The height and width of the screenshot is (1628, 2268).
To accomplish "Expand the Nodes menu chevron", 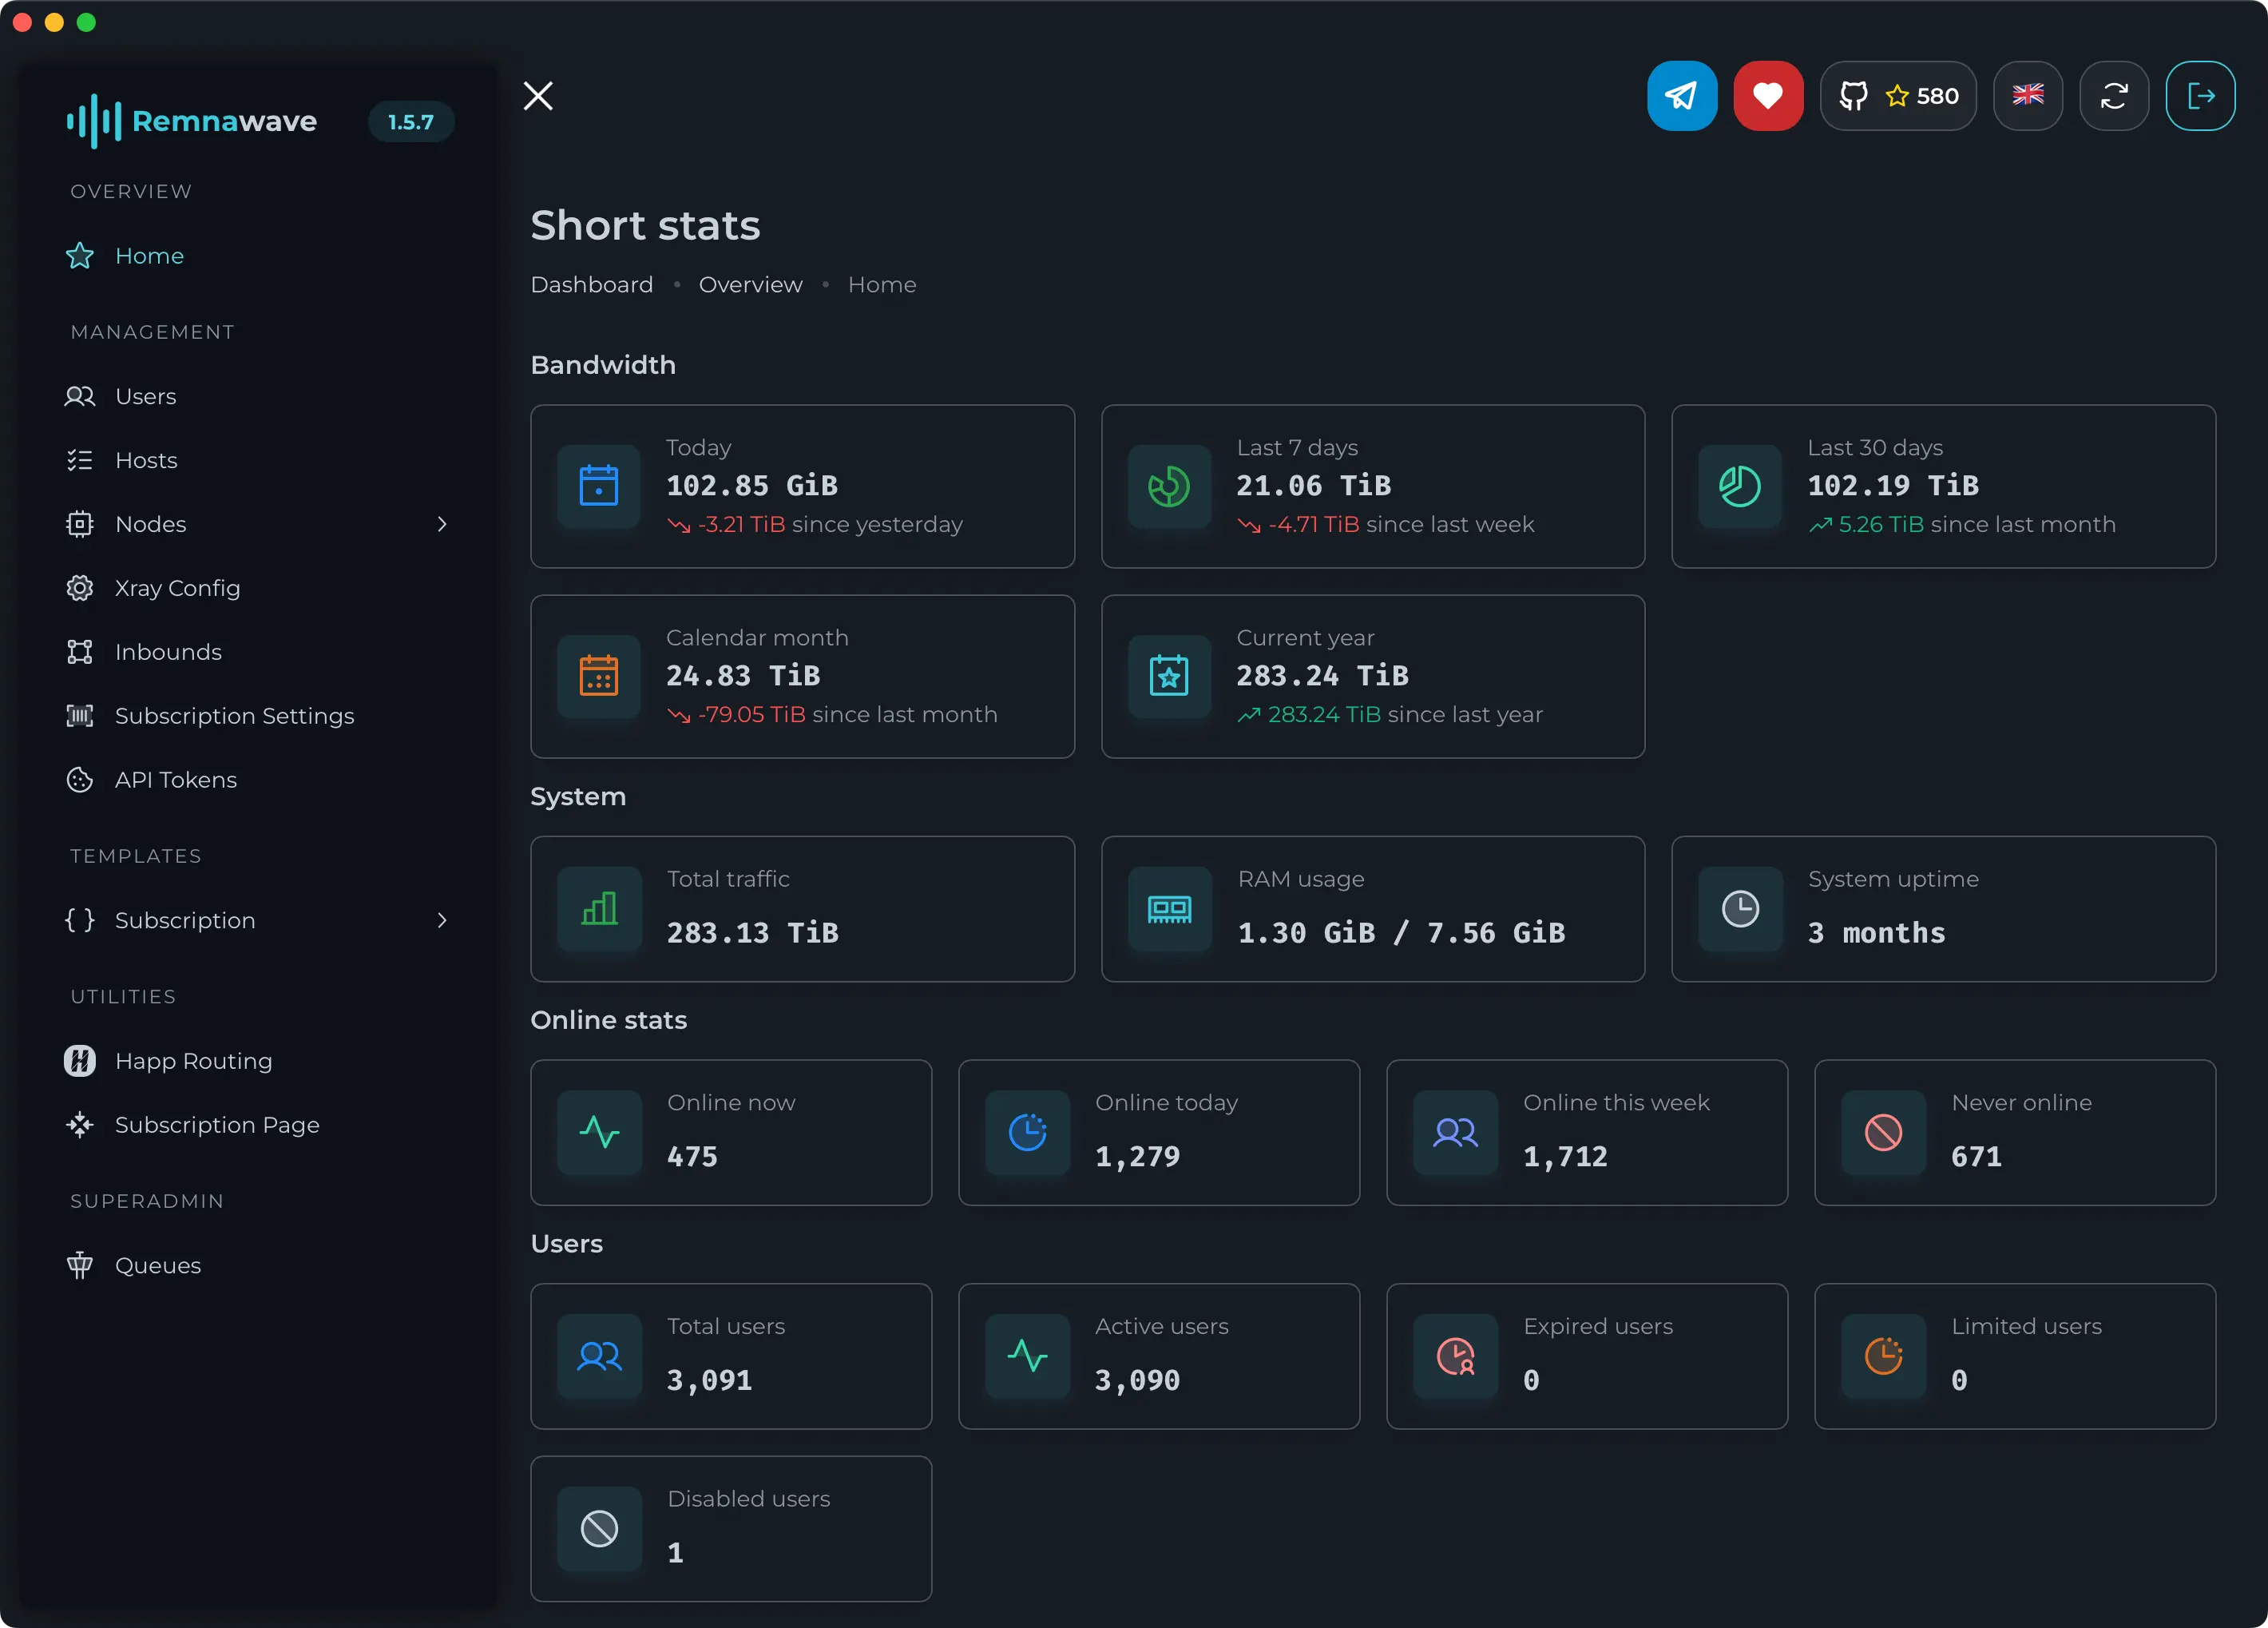I will tap(442, 524).
